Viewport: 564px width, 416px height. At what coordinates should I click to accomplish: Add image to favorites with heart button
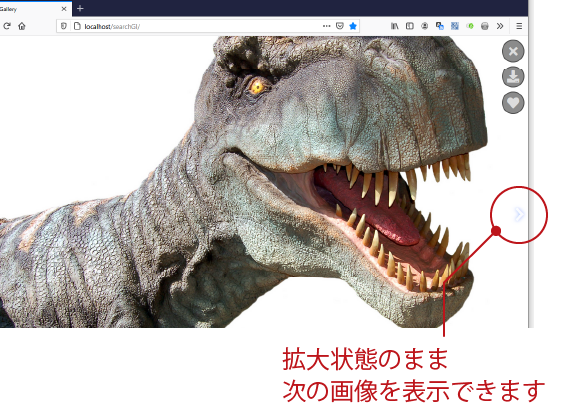[513, 103]
